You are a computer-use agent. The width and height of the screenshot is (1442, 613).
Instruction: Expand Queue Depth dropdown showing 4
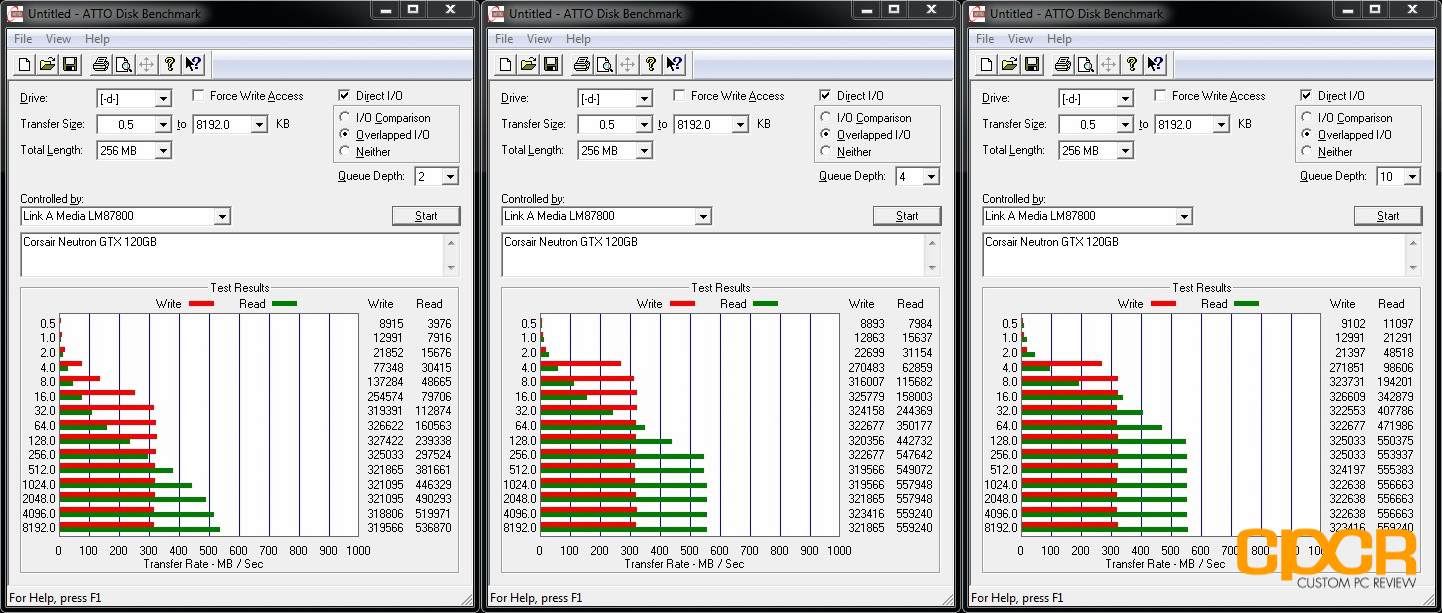[x=931, y=177]
